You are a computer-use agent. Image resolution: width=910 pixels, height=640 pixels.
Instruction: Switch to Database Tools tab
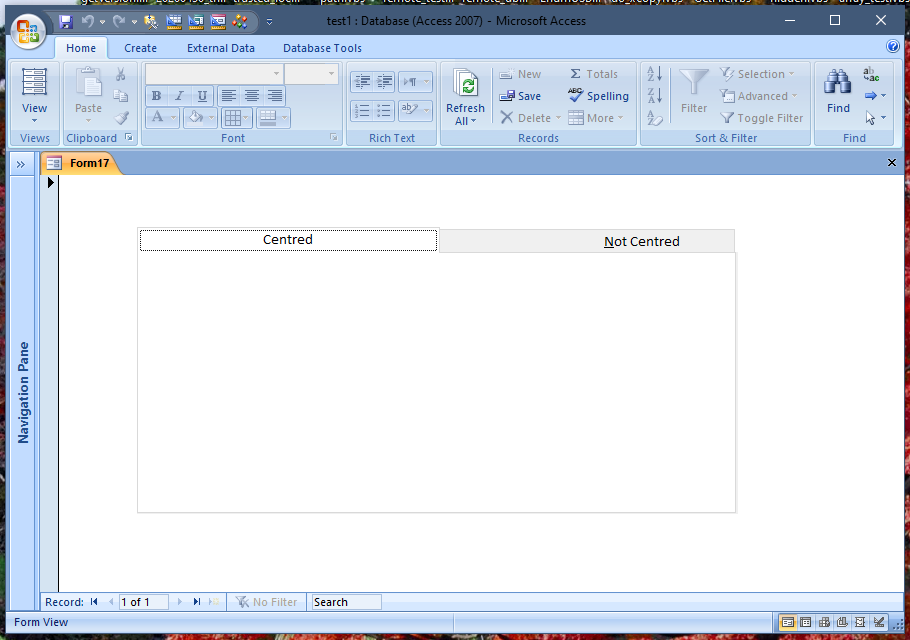pyautogui.click(x=322, y=48)
